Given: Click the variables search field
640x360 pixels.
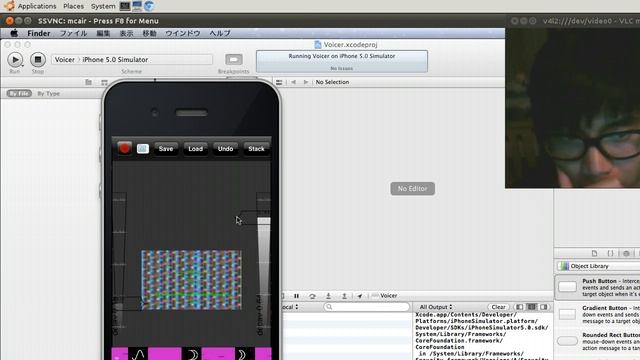Looking at the screenshot, I should pyautogui.click(x=367, y=307).
